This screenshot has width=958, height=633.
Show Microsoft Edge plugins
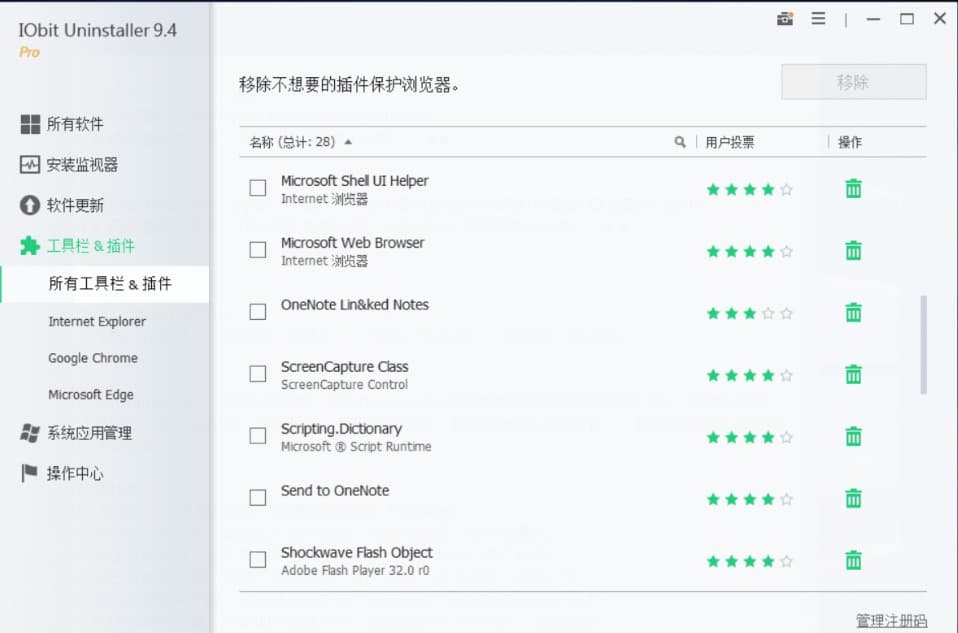(91, 395)
